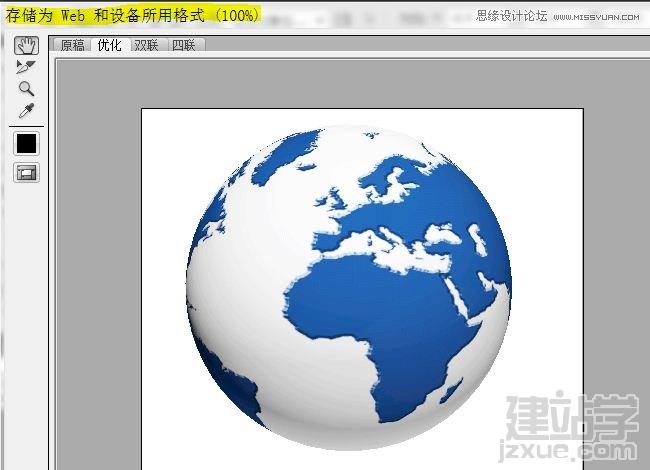Click the globe preview image
This screenshot has height=470, width=650.
pyautogui.click(x=349, y=288)
